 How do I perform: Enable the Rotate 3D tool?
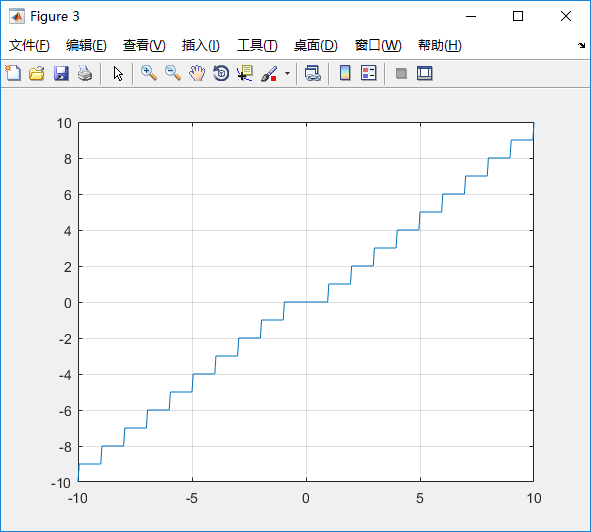coord(221,73)
